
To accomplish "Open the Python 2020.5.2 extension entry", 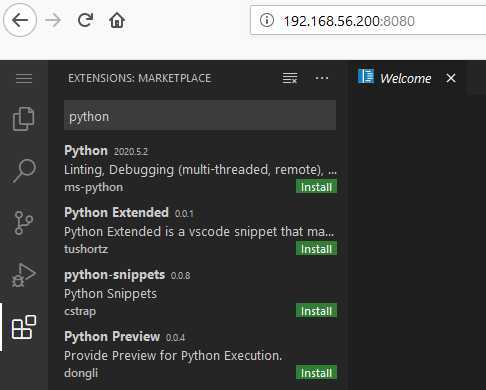I will [200, 168].
